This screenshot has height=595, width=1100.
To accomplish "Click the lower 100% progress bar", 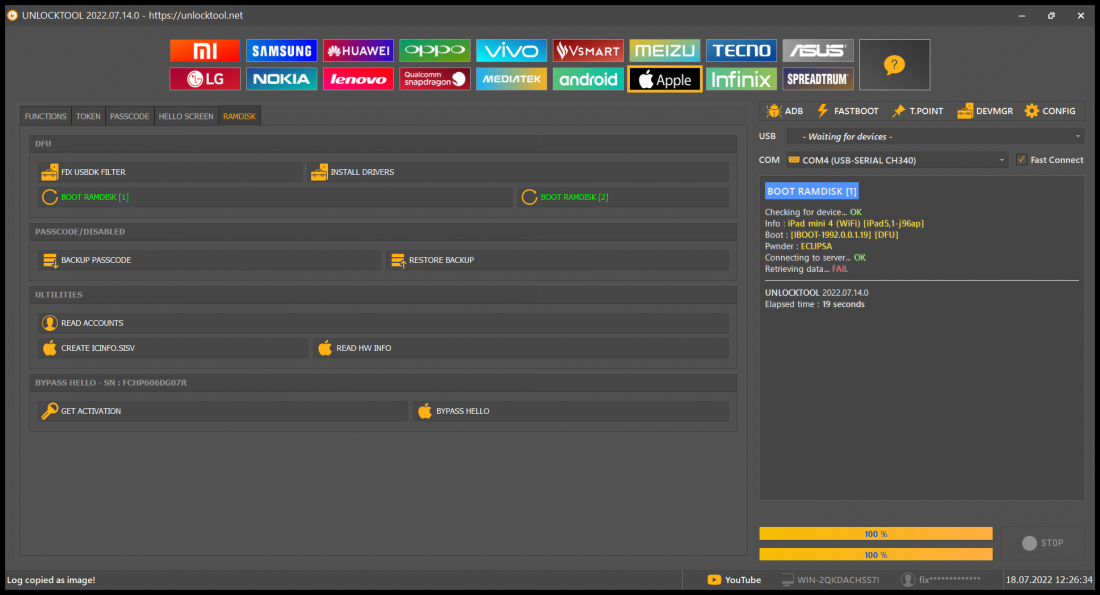I will 876,555.
